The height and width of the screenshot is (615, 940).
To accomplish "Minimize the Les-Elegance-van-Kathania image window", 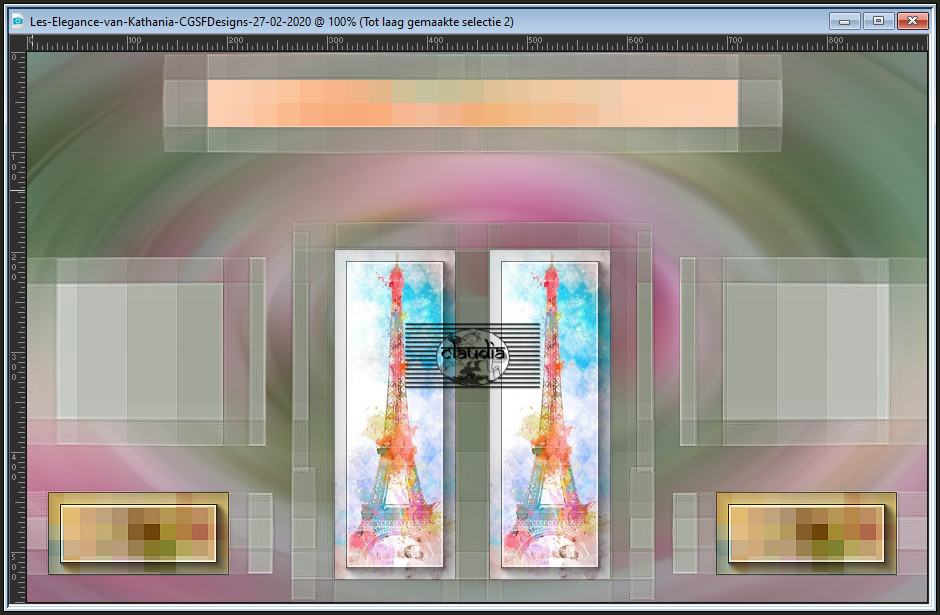I will click(x=845, y=21).
